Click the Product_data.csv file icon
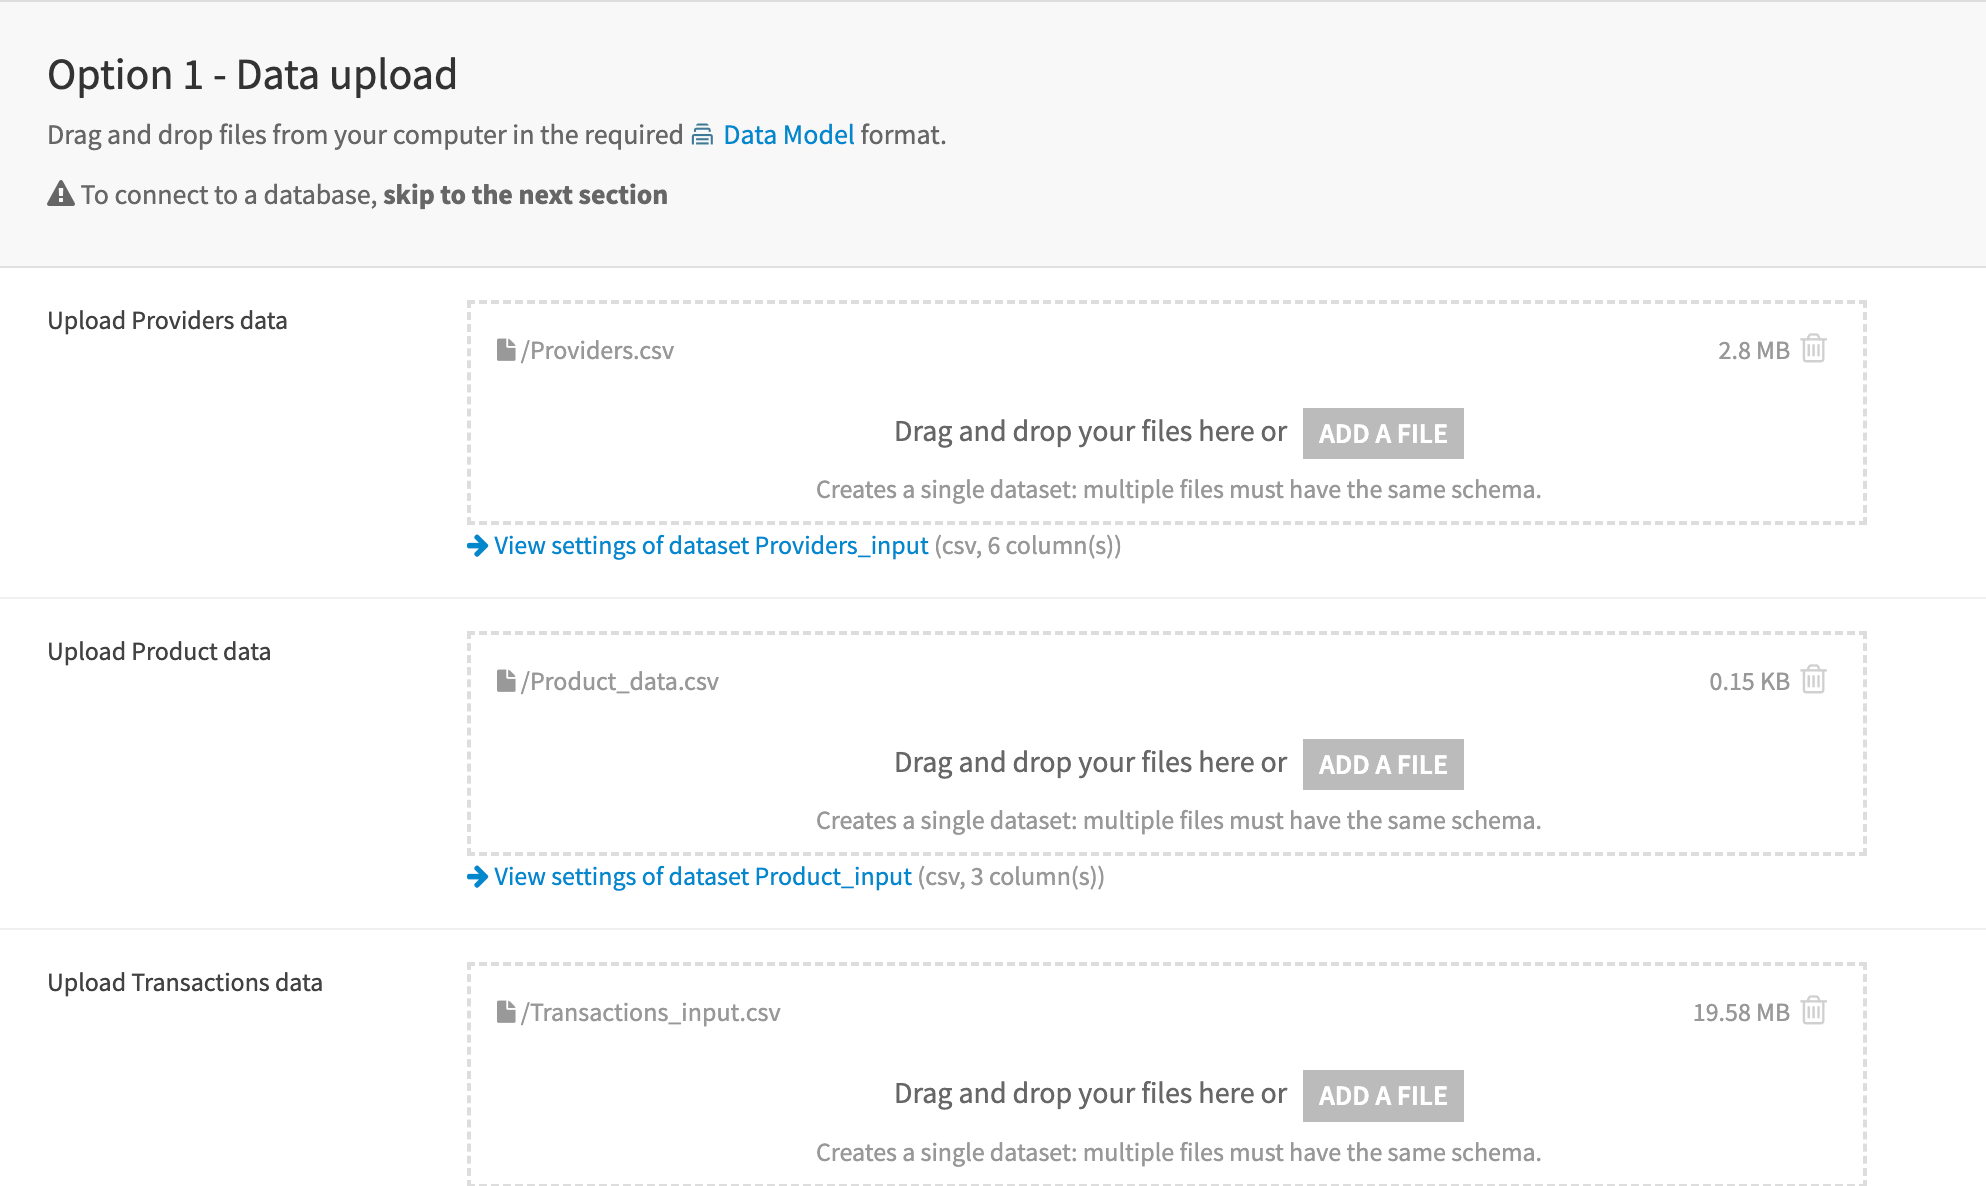 point(506,681)
